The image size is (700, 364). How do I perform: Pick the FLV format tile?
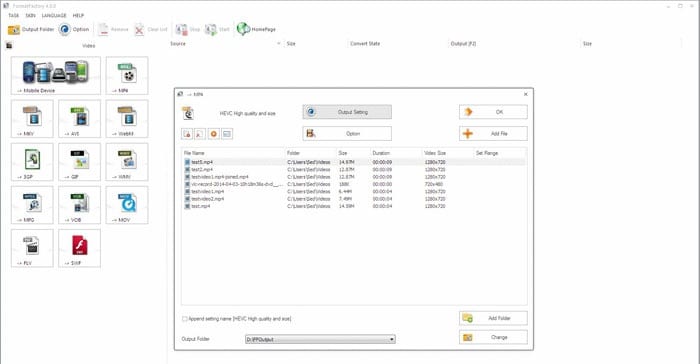coord(32,248)
